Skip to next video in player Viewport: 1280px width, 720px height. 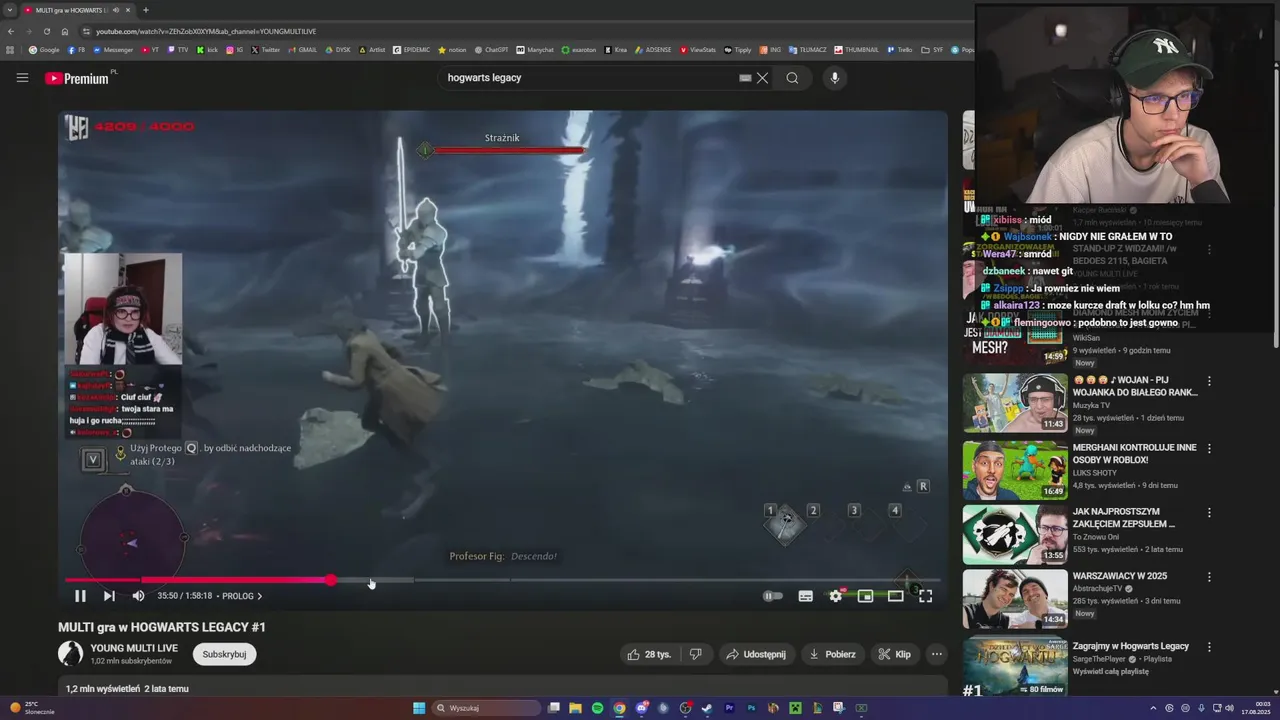click(x=109, y=596)
